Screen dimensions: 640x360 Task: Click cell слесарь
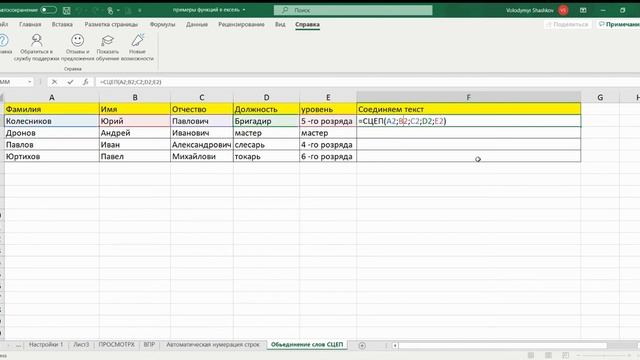(266, 145)
